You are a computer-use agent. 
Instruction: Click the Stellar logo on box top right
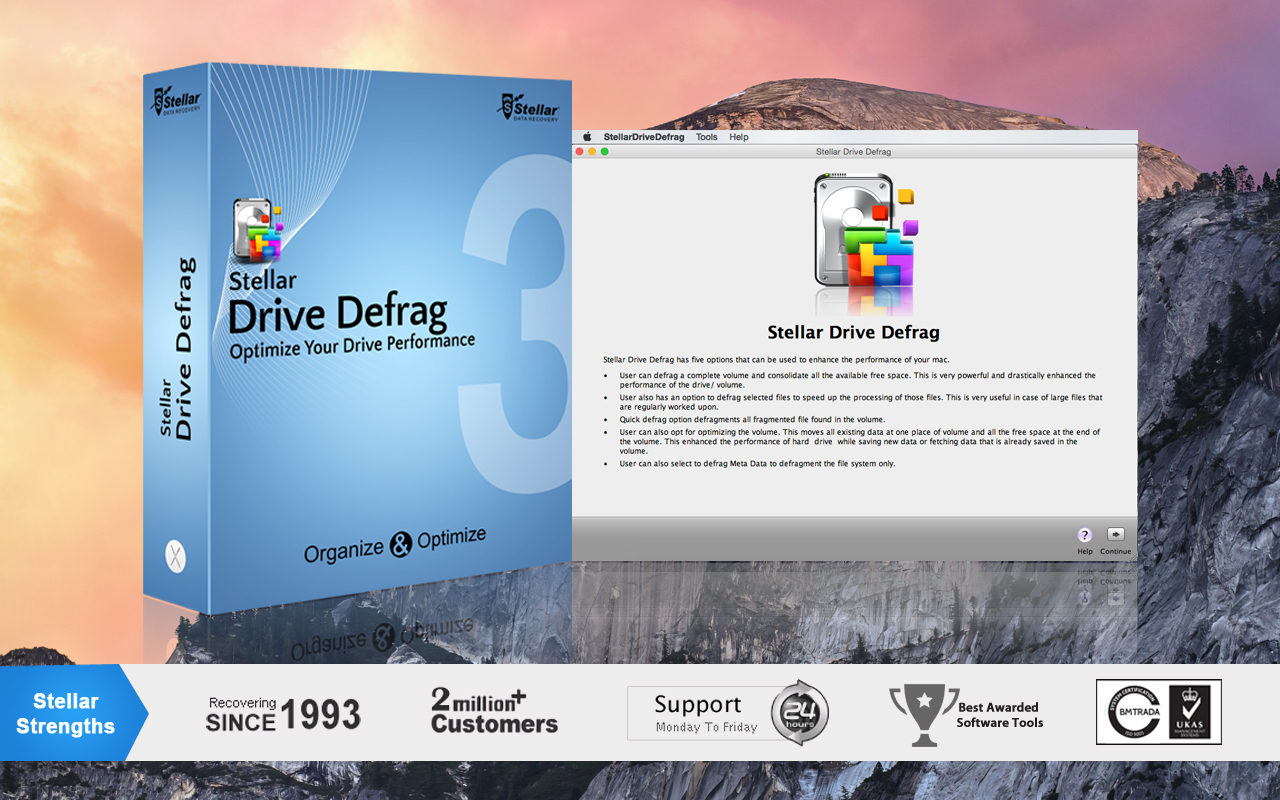click(529, 106)
